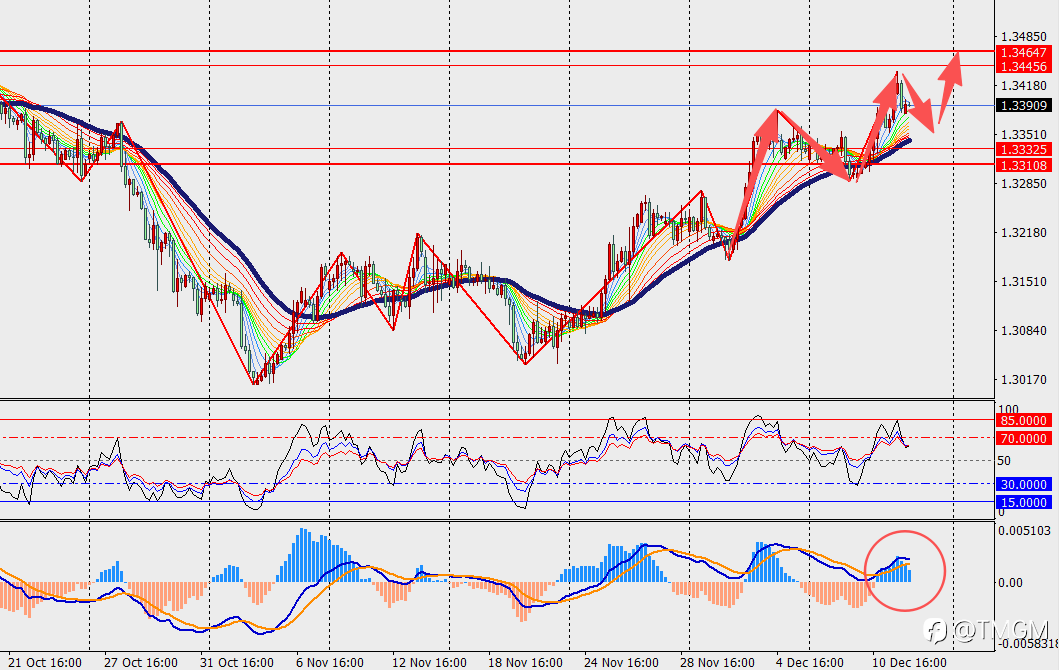Click the 4 Dec 16:00 time label
This screenshot has width=1059, height=670.
810,662
